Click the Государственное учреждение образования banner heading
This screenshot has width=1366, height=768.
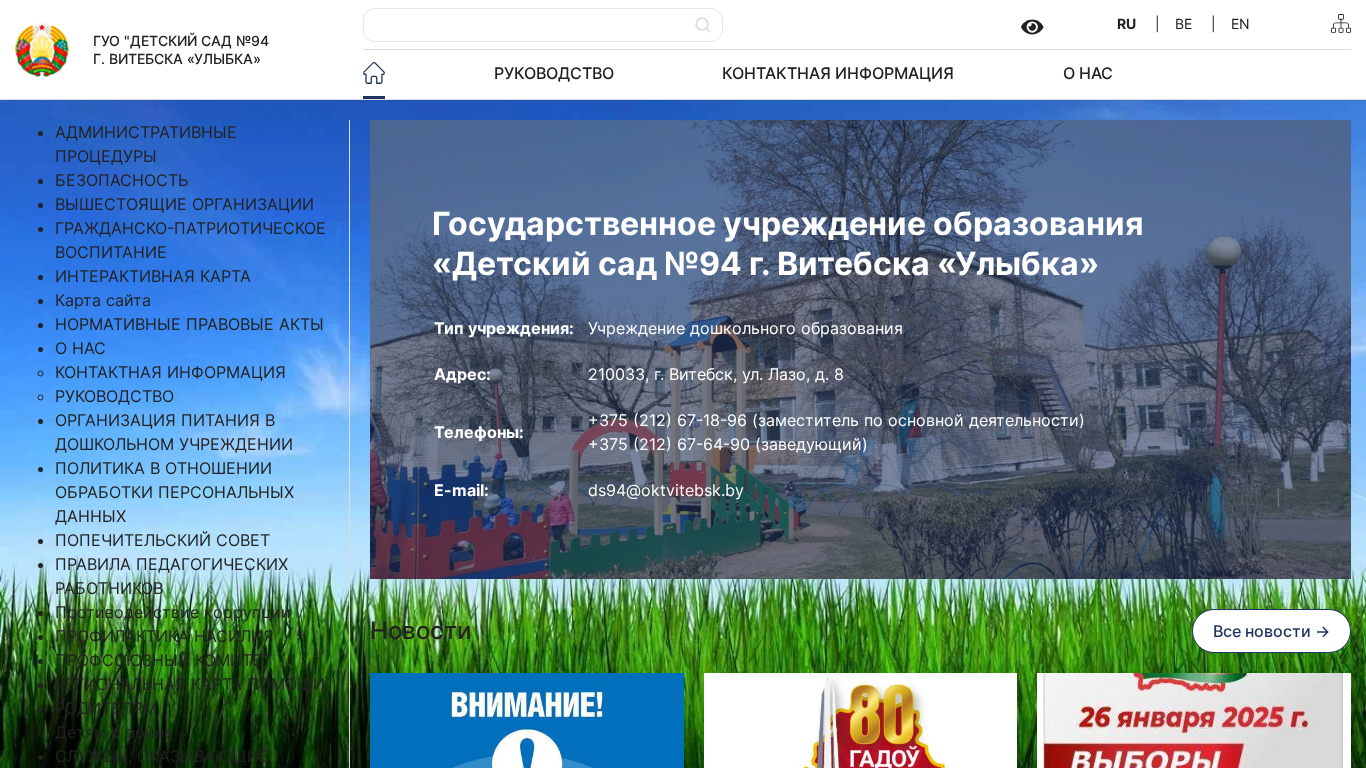pyautogui.click(x=788, y=244)
